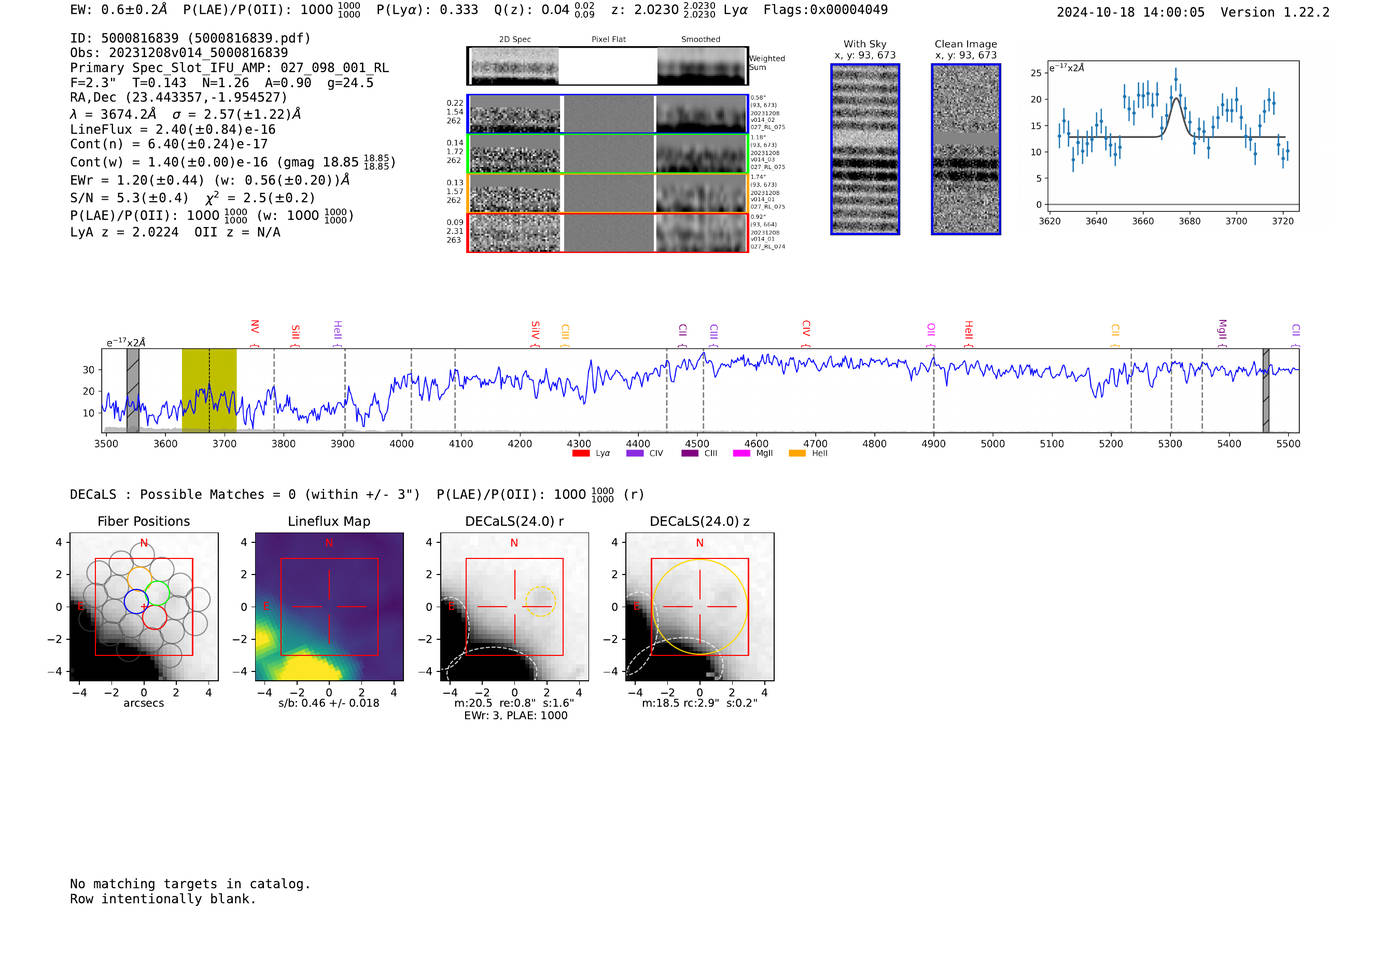Click the dark purple CIII legend swatch
The height and width of the screenshot is (953, 1400).
click(x=690, y=454)
